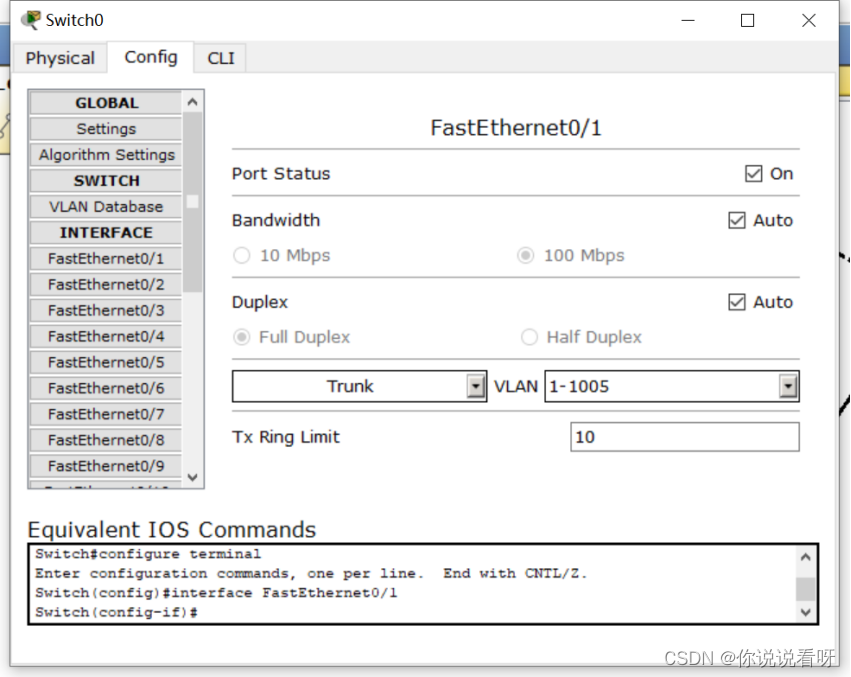Click the SWITCH section header button
The height and width of the screenshot is (677, 851).
pyautogui.click(x=106, y=180)
